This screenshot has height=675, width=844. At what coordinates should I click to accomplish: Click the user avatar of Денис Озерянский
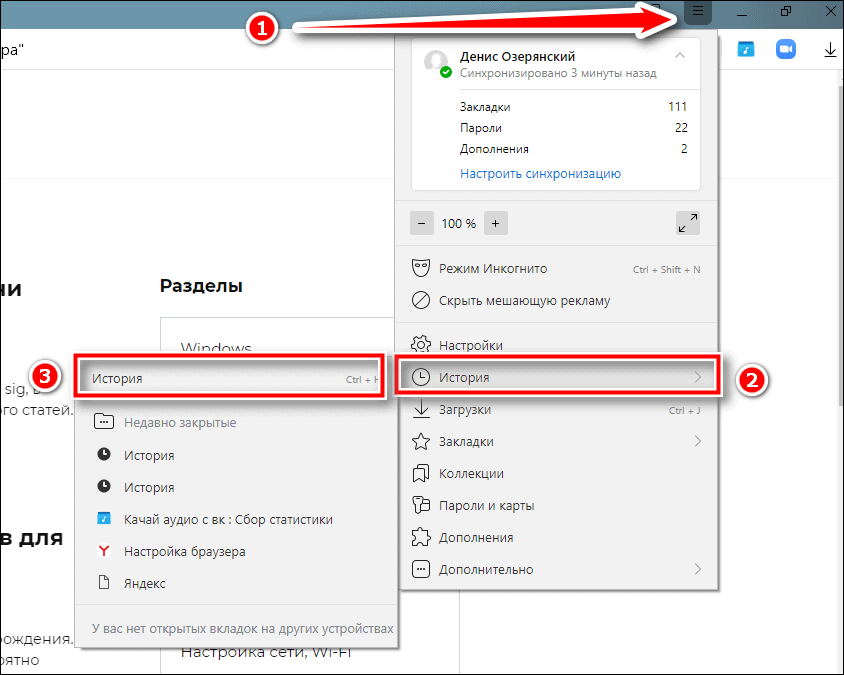coord(436,62)
